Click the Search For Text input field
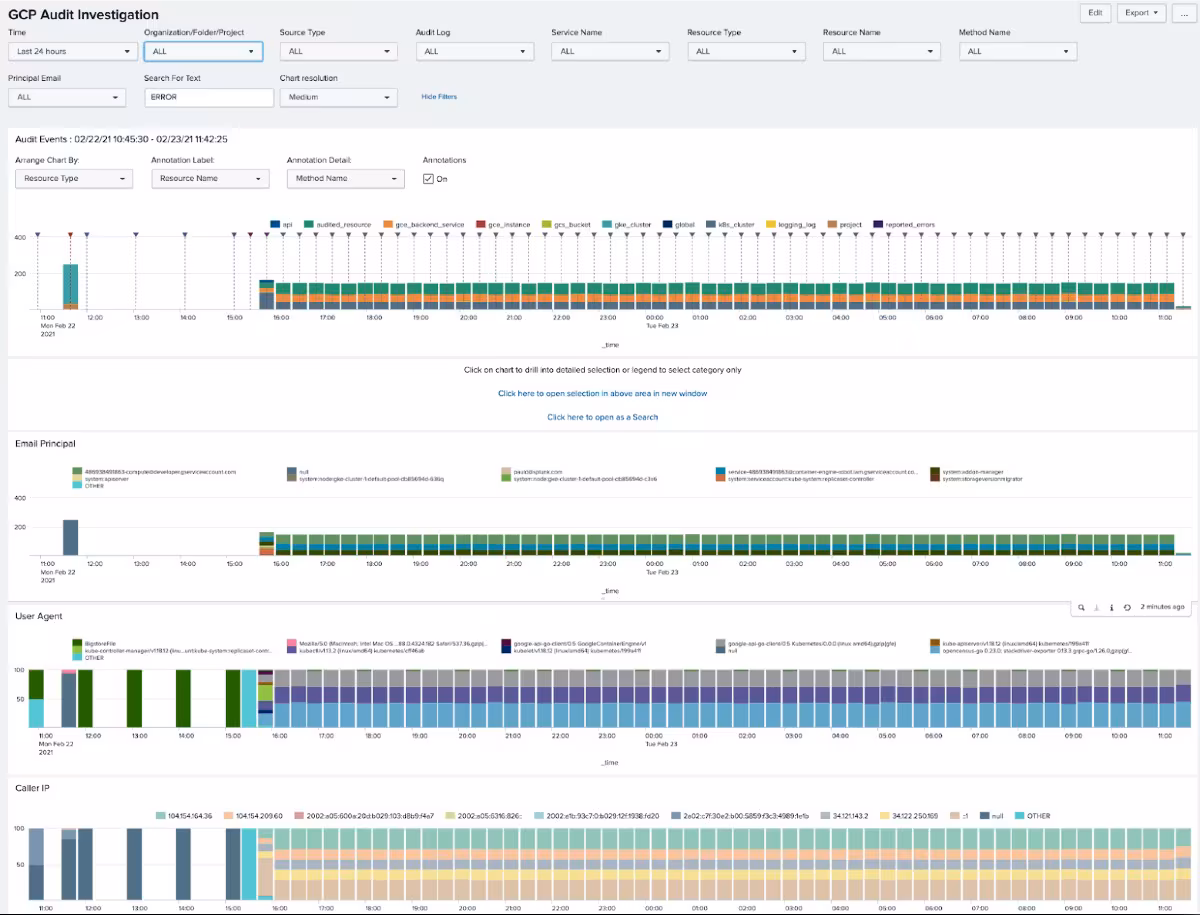Viewport: 1200px width, 918px height. [208, 97]
